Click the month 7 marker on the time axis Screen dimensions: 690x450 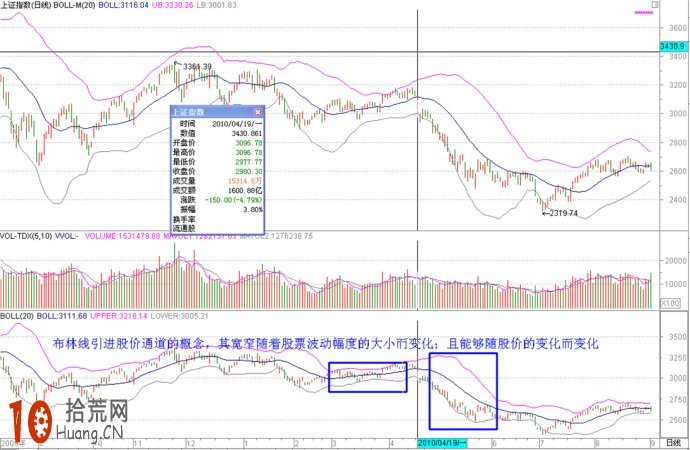coord(541,443)
